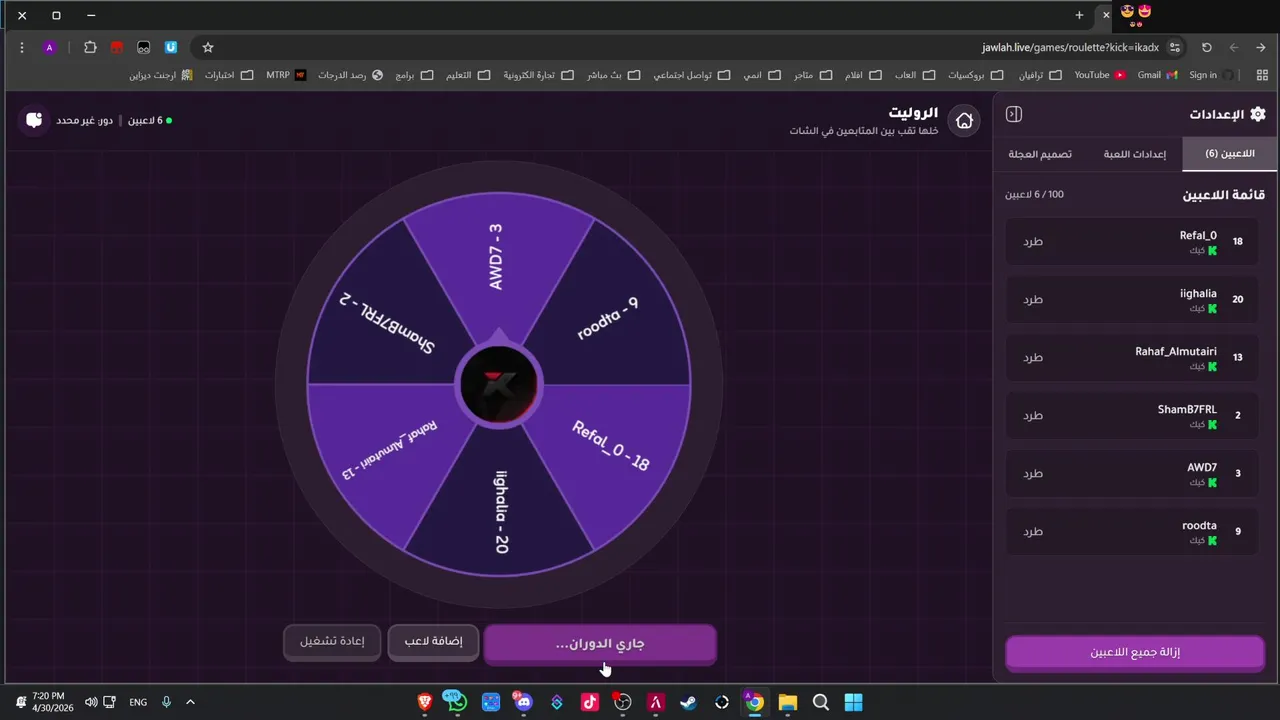Screen dimensions: 1280x720
Task: Open the site information icon in address bar
Action: point(1175,47)
